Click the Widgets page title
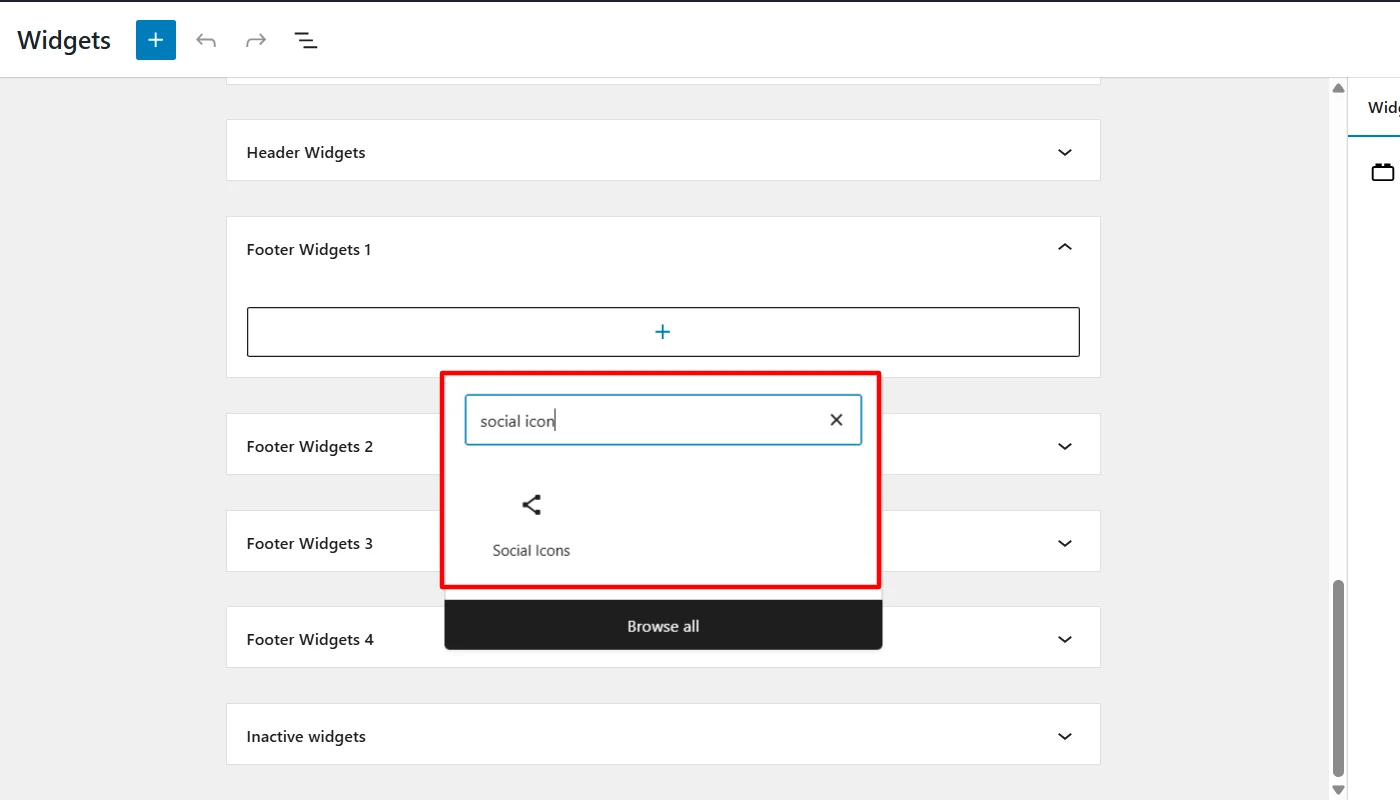The width and height of the screenshot is (1400, 800). coord(64,41)
